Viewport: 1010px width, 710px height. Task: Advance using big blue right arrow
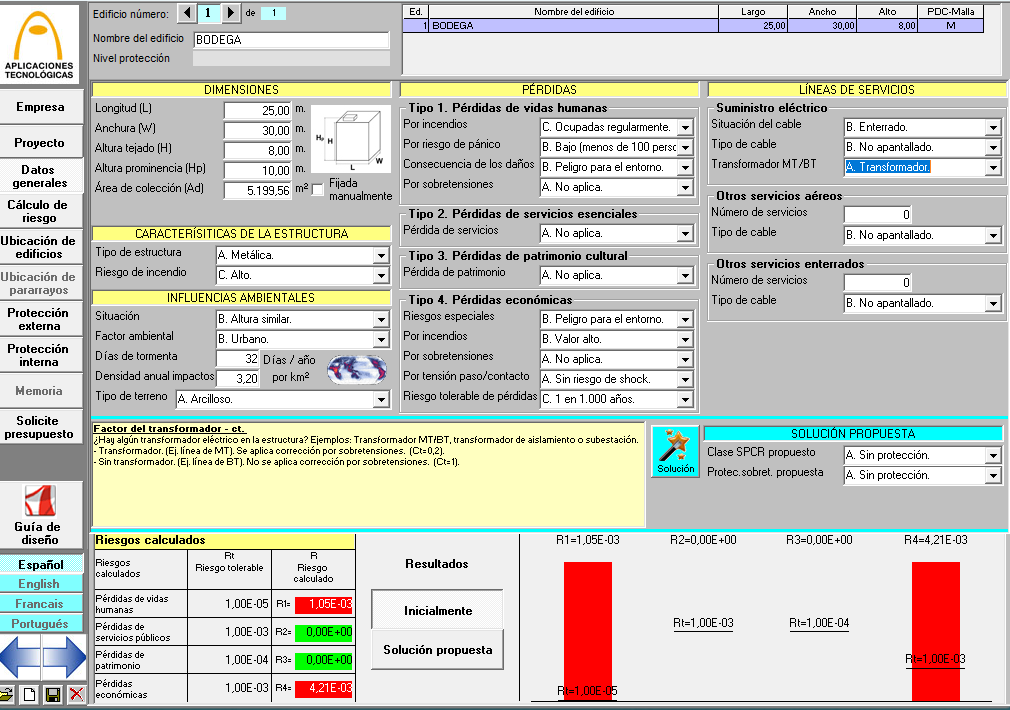coord(64,657)
